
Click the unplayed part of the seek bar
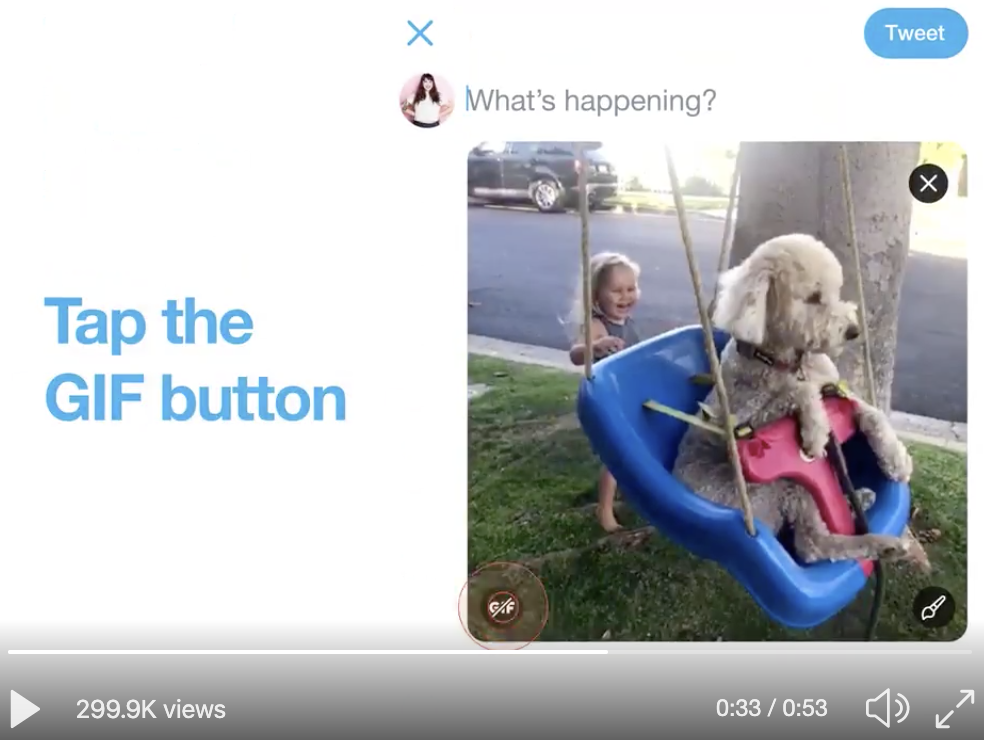click(790, 652)
